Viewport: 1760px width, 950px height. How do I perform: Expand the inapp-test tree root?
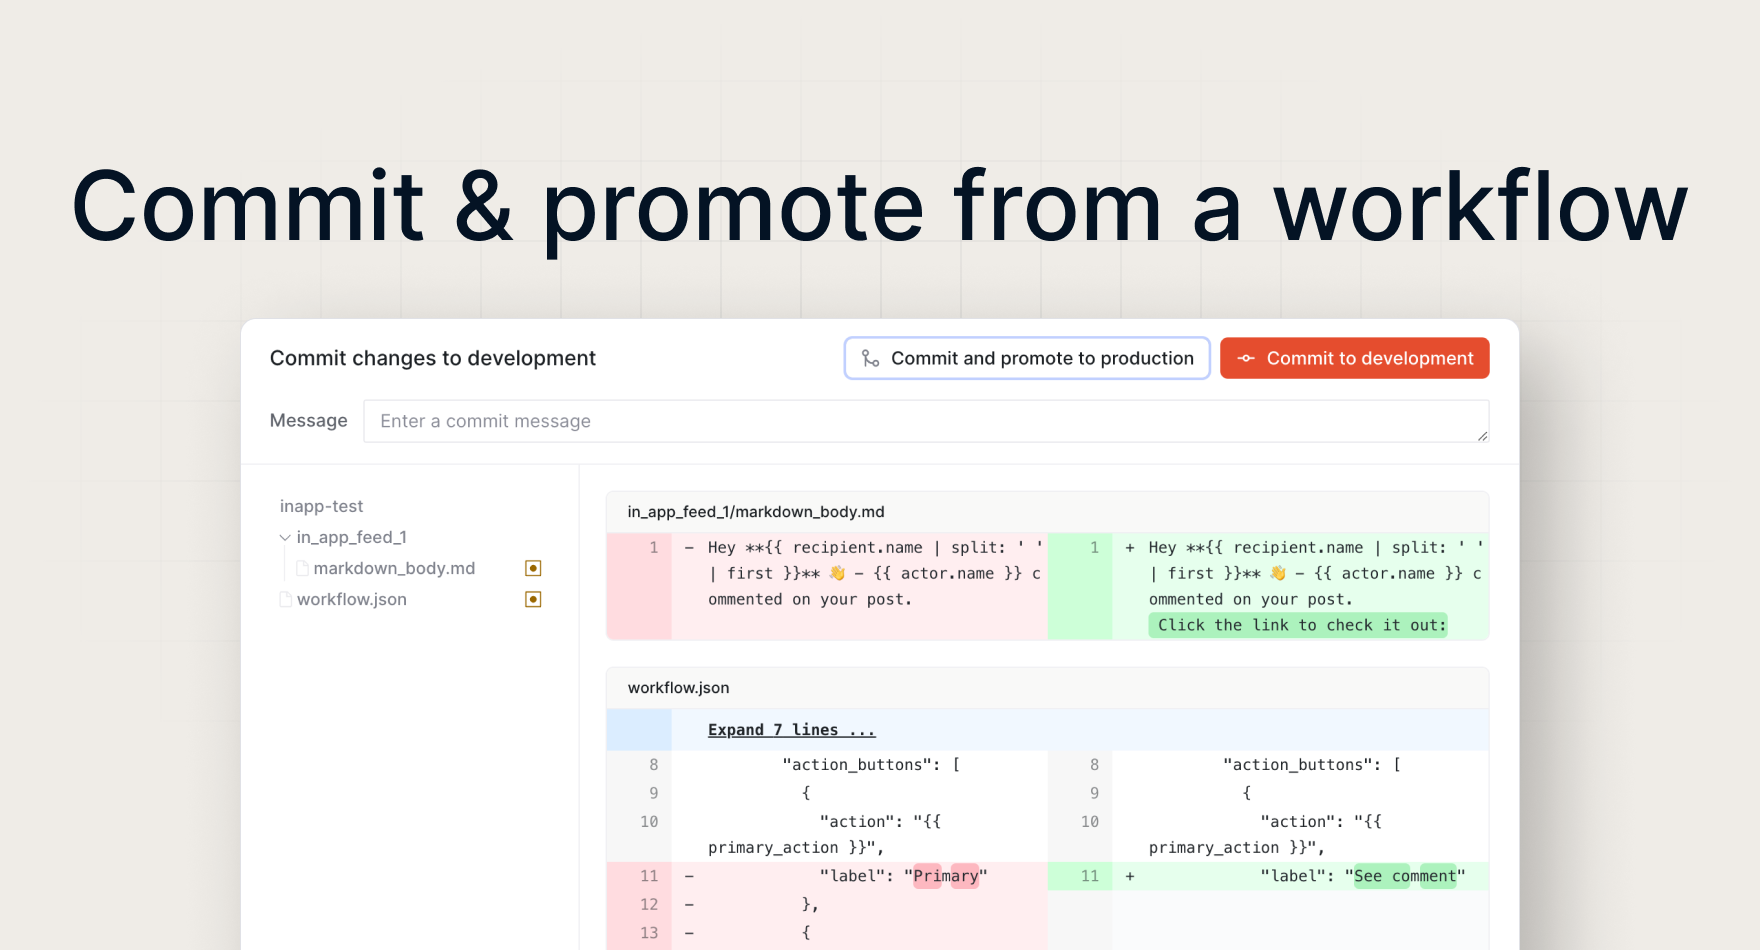pos(321,506)
